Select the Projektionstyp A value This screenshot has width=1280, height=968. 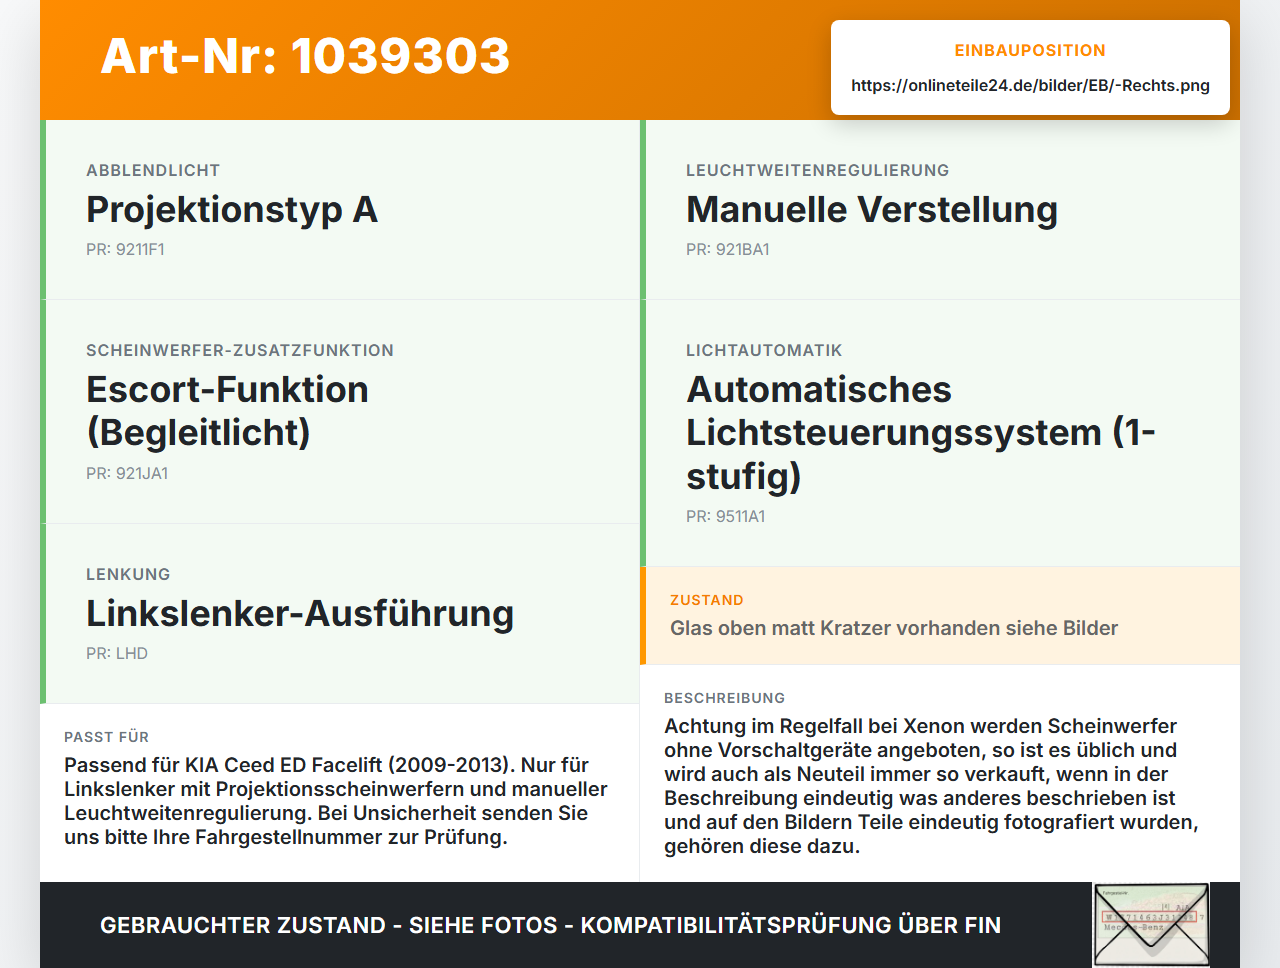[232, 209]
